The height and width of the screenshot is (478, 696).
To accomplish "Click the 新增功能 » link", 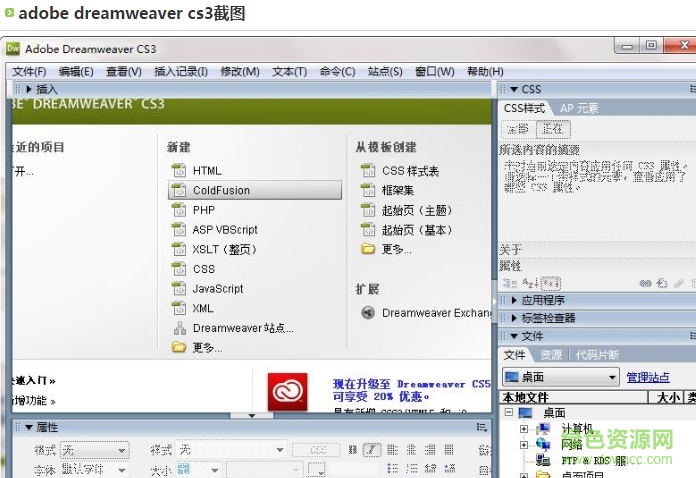I will point(34,401).
